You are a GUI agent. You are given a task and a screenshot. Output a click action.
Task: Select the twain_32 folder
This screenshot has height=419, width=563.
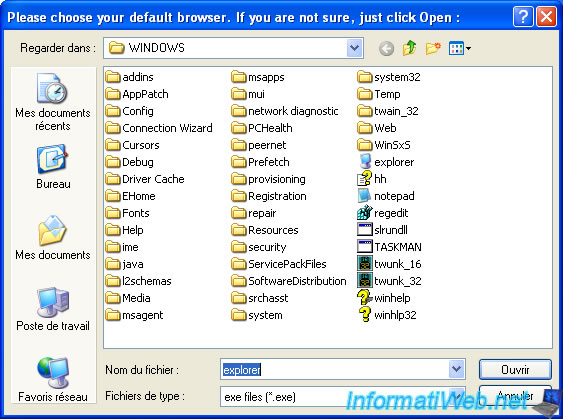tap(388, 111)
